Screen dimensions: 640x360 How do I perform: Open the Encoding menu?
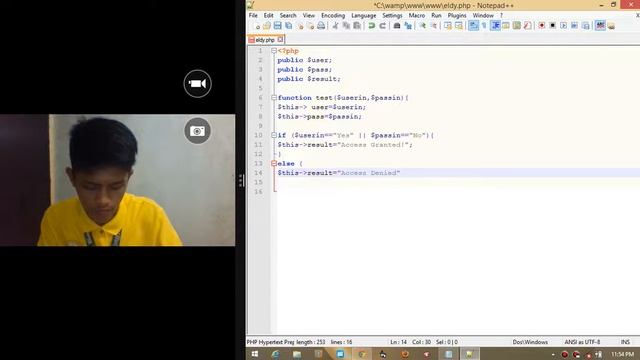[x=333, y=16]
